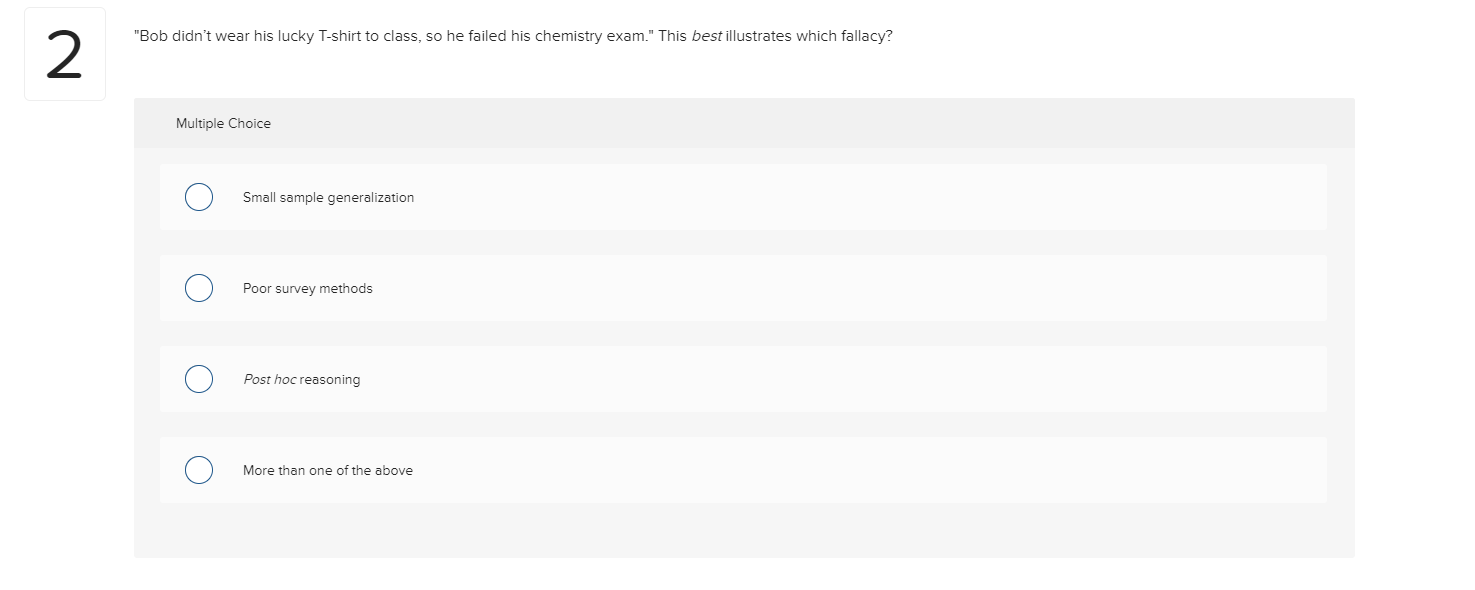Click the "Poor survey methods" answer text
Screen dimensions: 1475x590
(x=307, y=289)
